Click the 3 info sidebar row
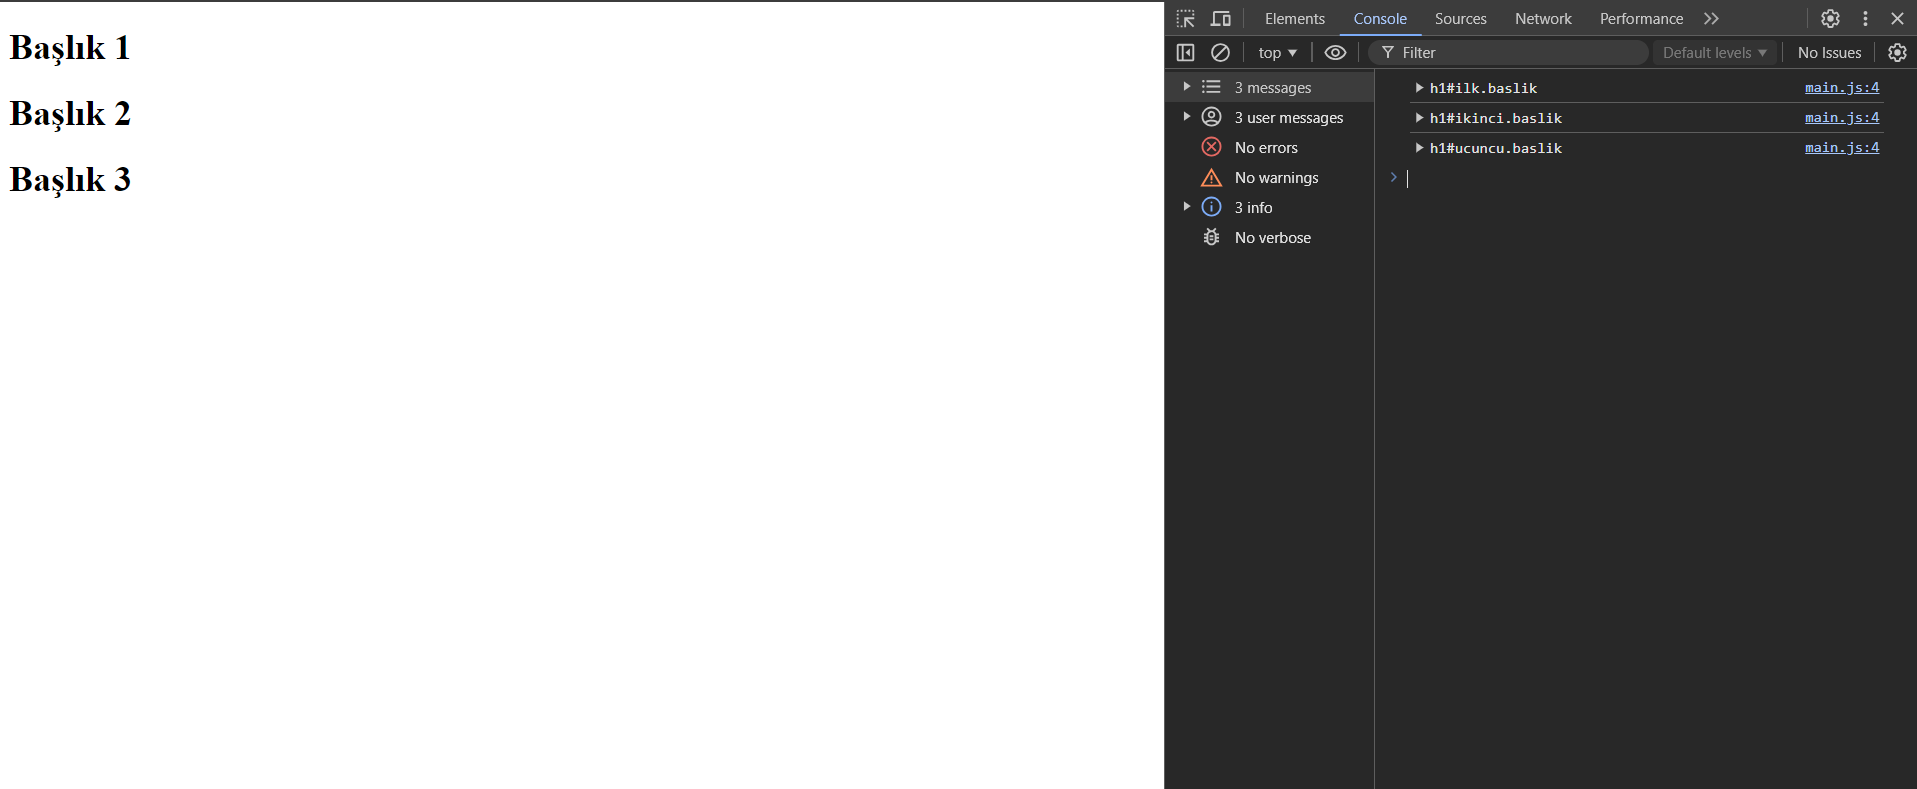The height and width of the screenshot is (789, 1917). (x=1270, y=207)
